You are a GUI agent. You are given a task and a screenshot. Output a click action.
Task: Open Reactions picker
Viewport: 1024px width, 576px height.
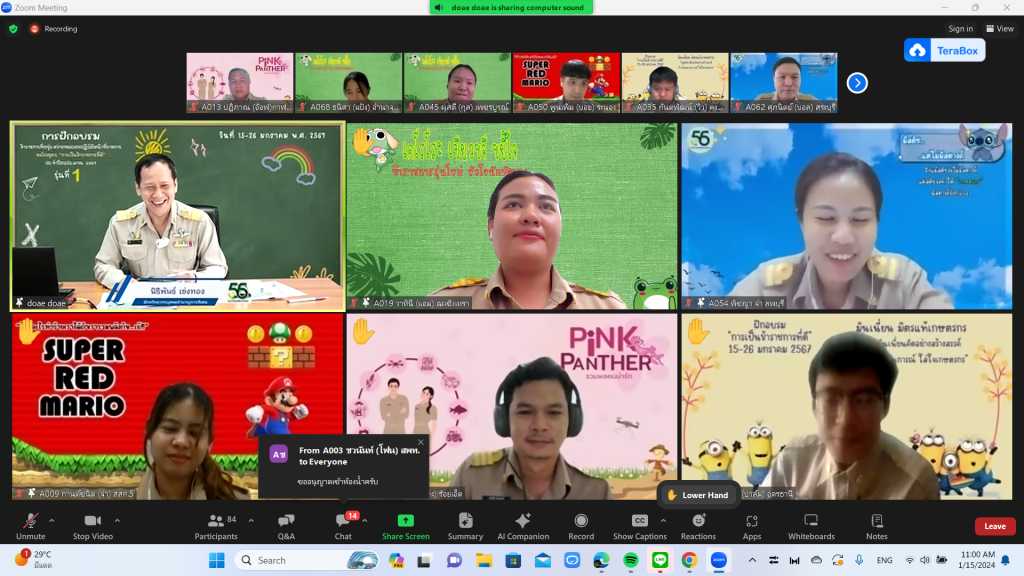[x=698, y=525]
